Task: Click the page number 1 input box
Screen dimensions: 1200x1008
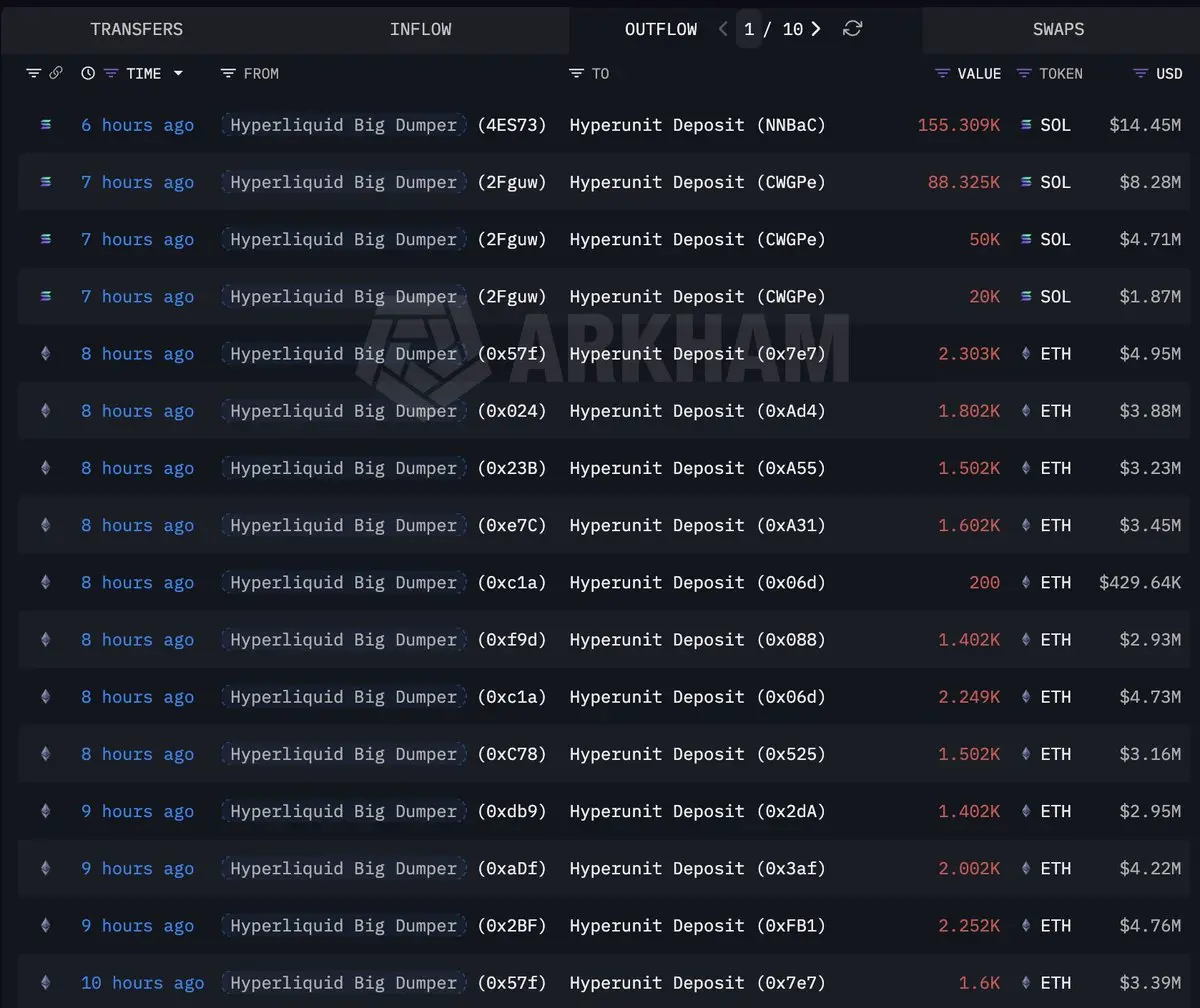Action: (749, 29)
